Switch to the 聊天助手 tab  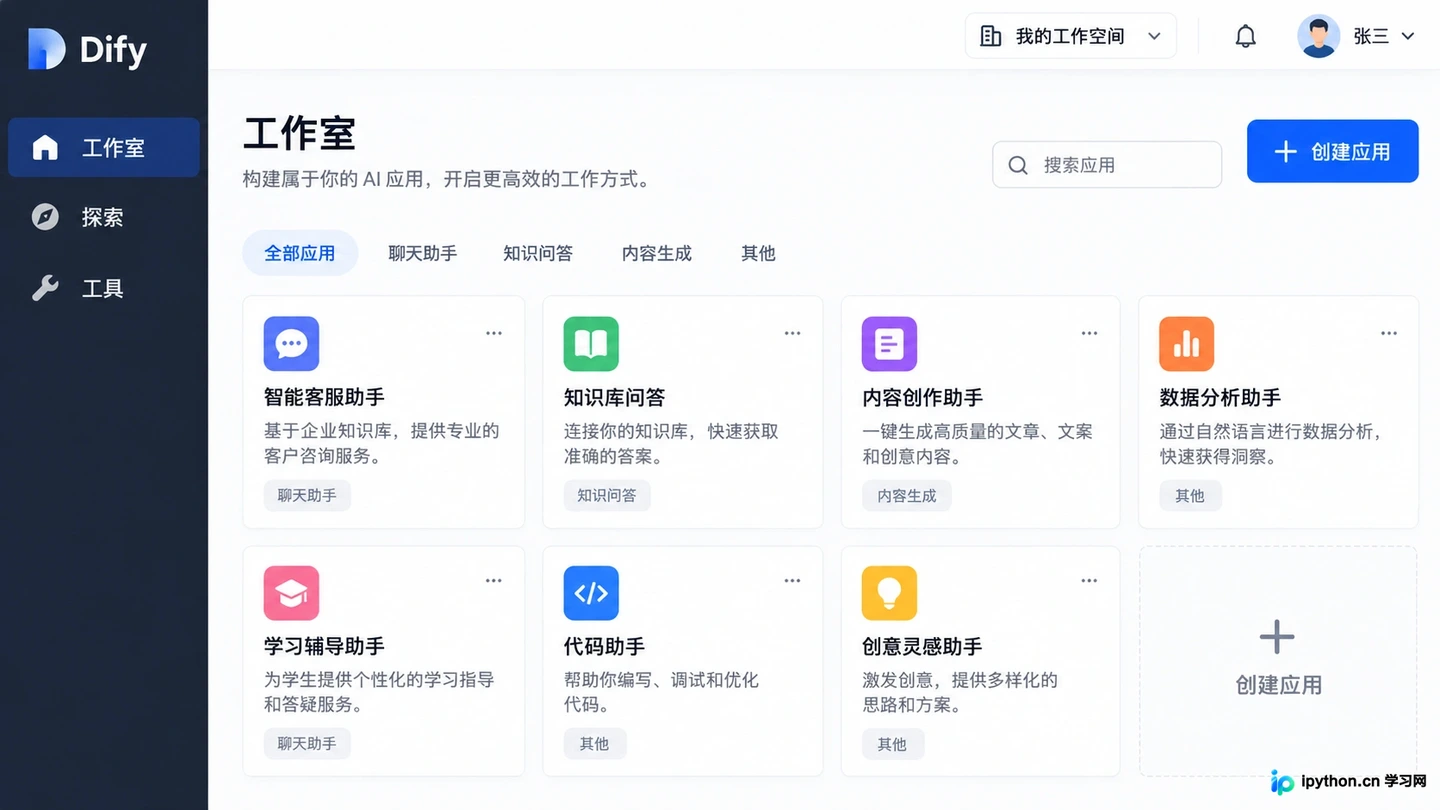click(x=423, y=253)
